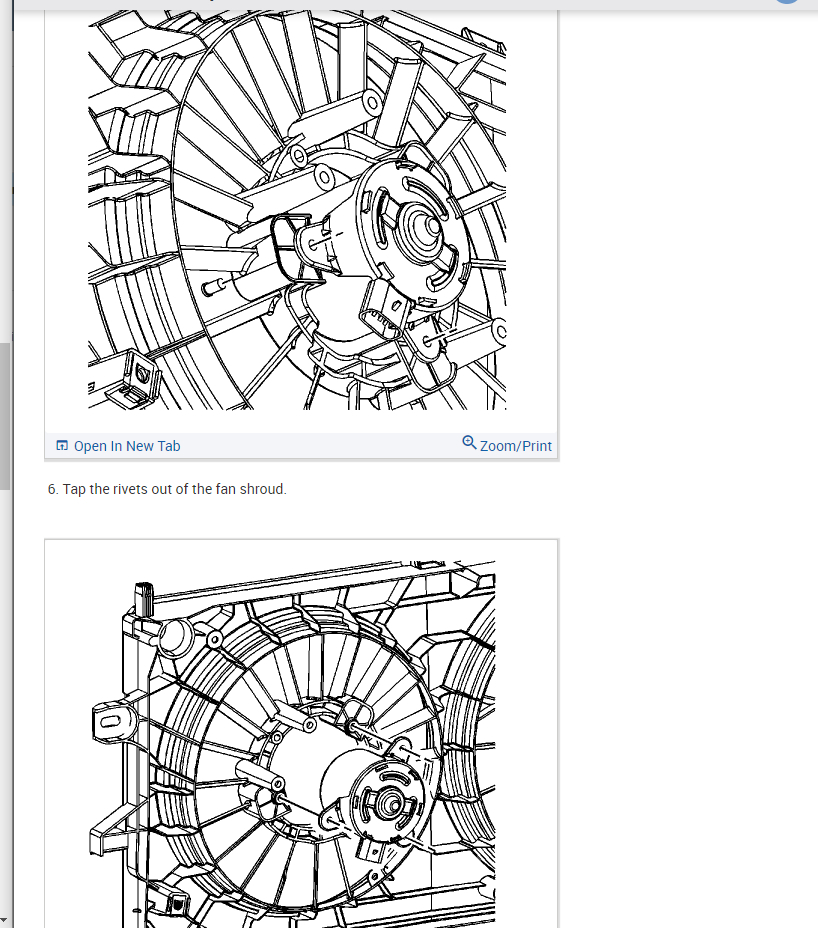Click the blue circle icon at top right
The height and width of the screenshot is (928, 818).
(787, 2)
